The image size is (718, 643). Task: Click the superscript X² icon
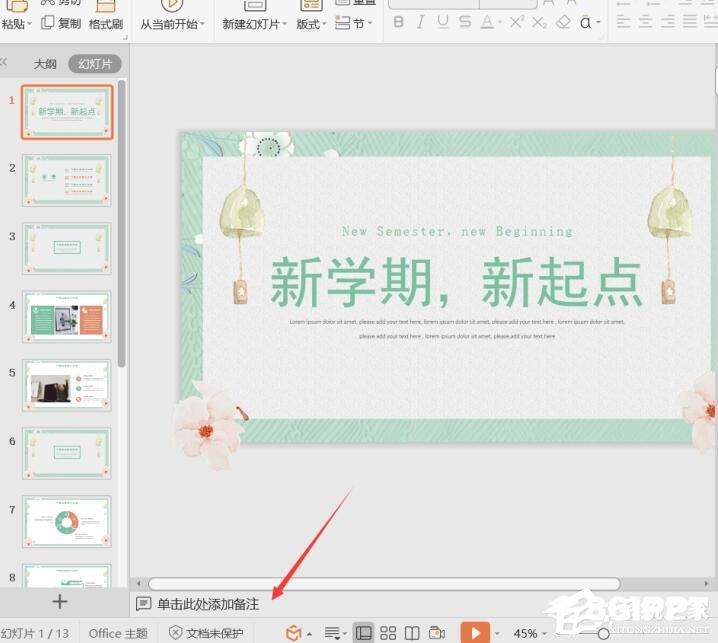pyautogui.click(x=517, y=22)
